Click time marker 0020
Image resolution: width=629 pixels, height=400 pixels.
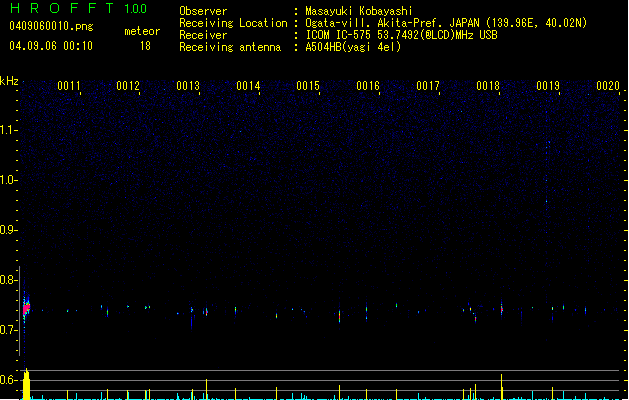pos(608,86)
